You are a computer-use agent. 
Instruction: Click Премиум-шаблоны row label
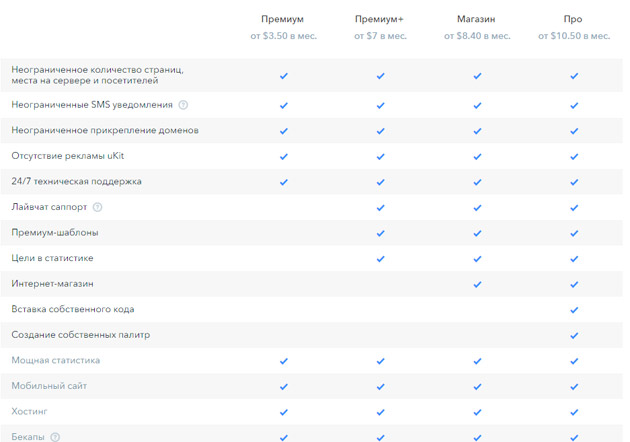tap(55, 233)
